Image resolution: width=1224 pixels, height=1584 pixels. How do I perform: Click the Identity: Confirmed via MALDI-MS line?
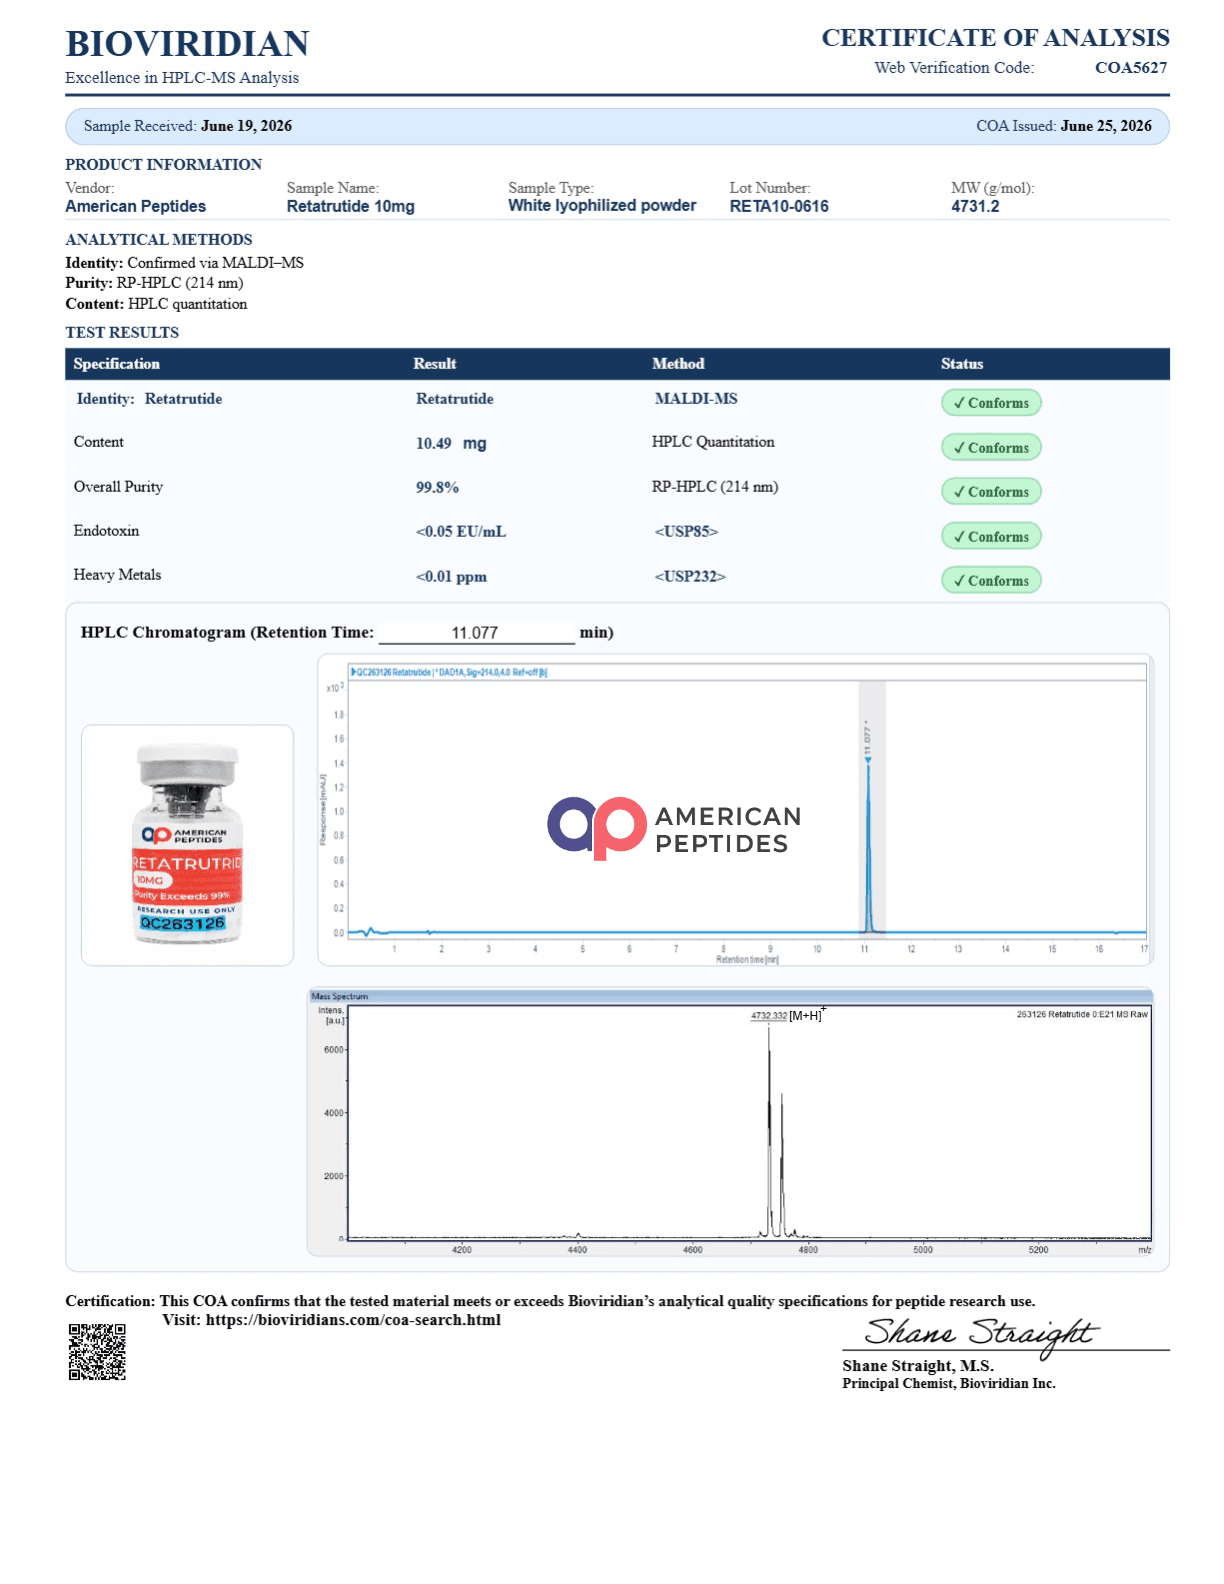pos(185,263)
